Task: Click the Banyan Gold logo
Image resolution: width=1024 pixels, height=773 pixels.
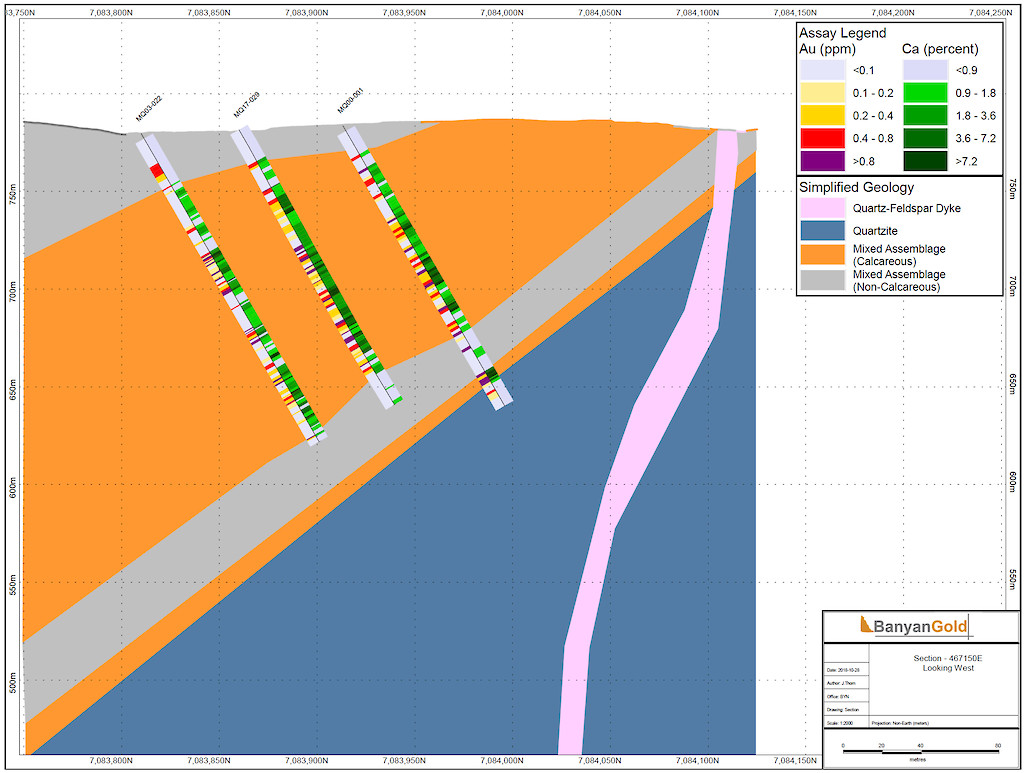Action: coord(914,627)
